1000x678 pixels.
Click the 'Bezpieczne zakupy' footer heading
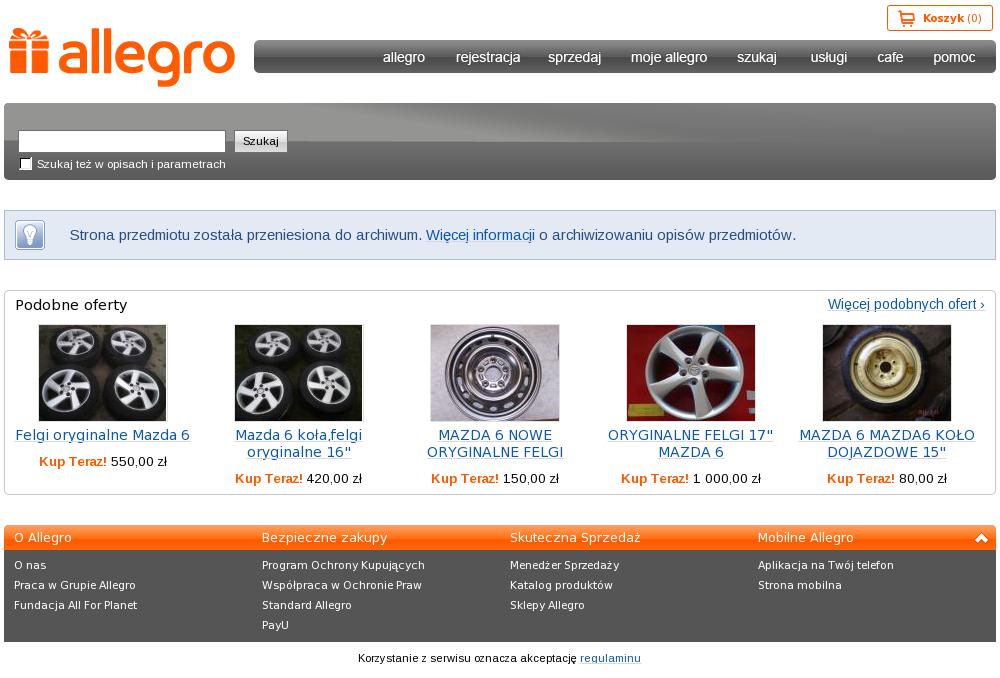(x=325, y=538)
